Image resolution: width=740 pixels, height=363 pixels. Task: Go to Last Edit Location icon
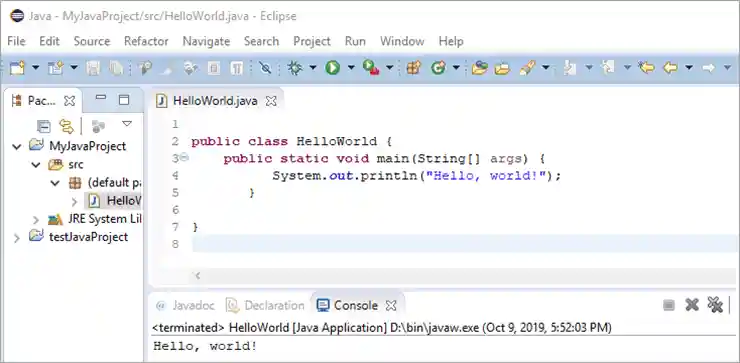[x=646, y=68]
